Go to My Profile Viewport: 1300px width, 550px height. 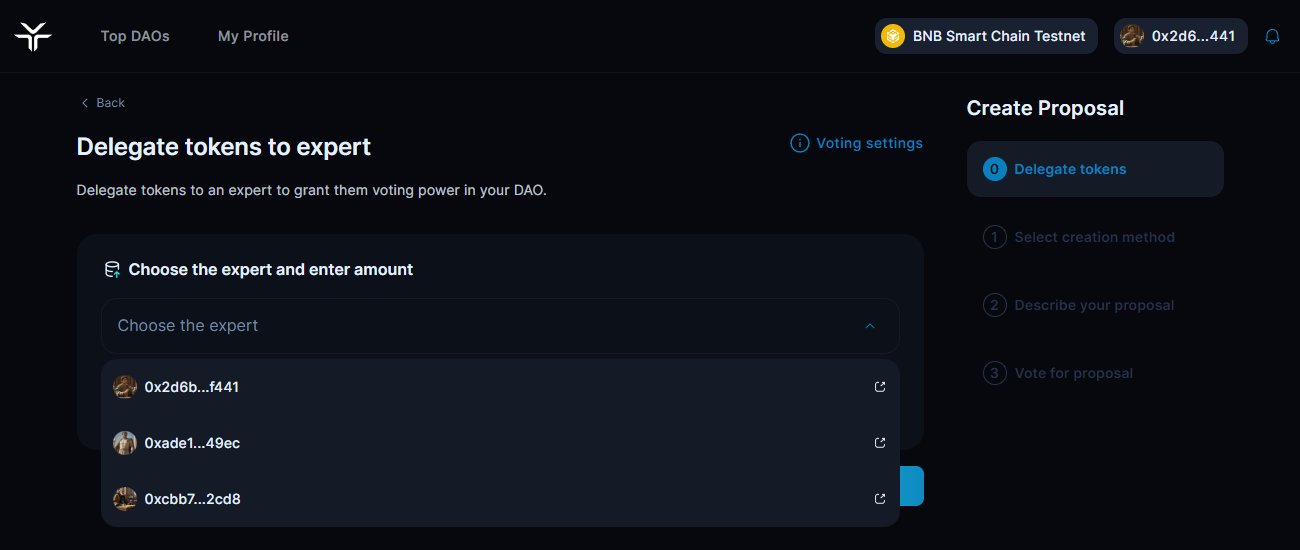point(253,36)
